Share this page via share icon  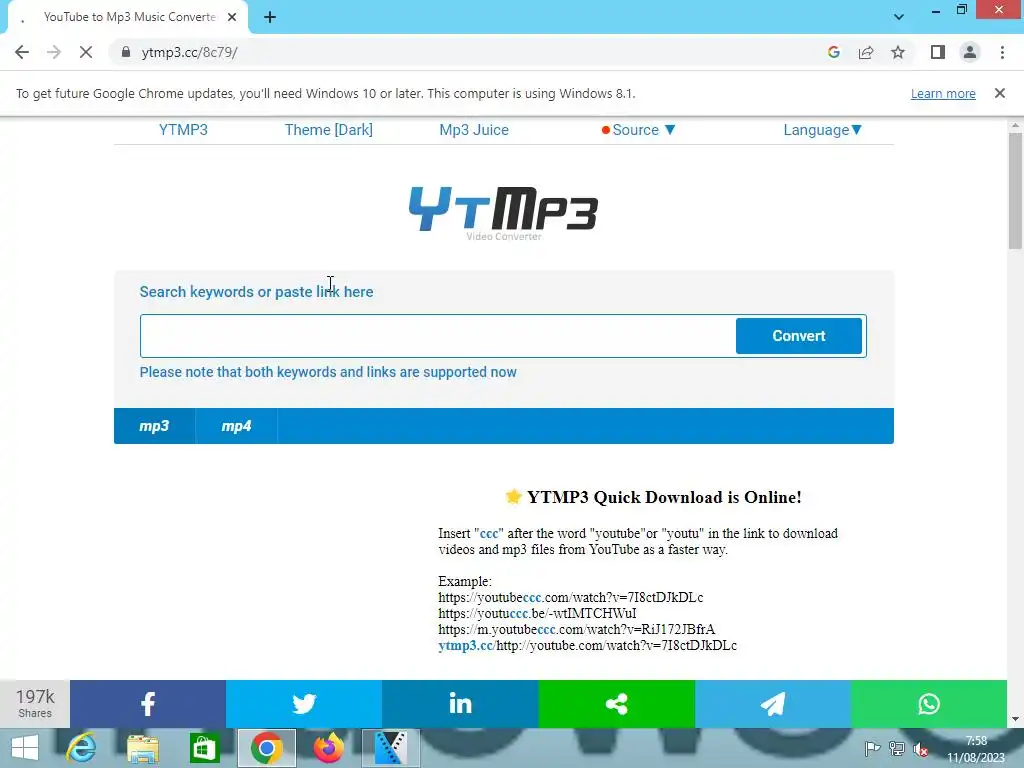coord(866,52)
